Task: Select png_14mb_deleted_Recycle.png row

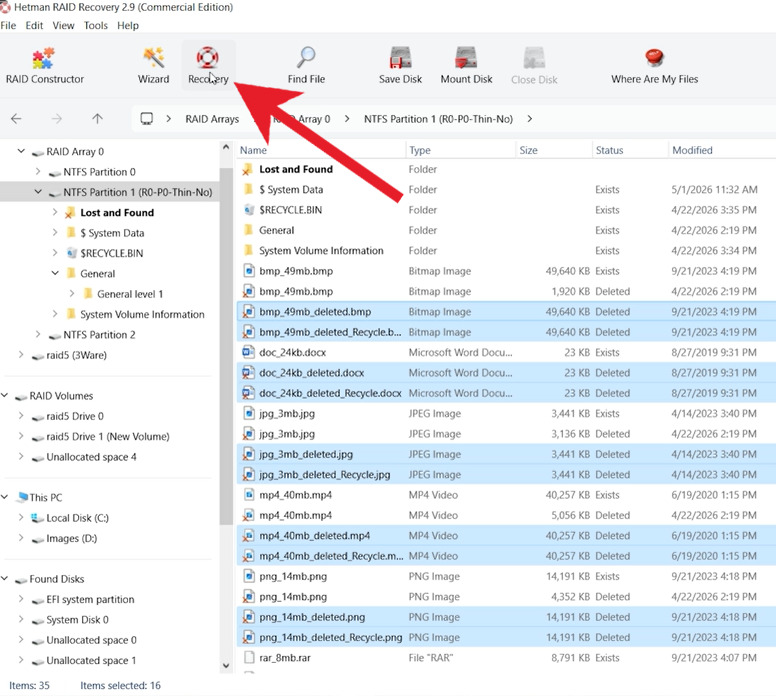Action: 506,638
